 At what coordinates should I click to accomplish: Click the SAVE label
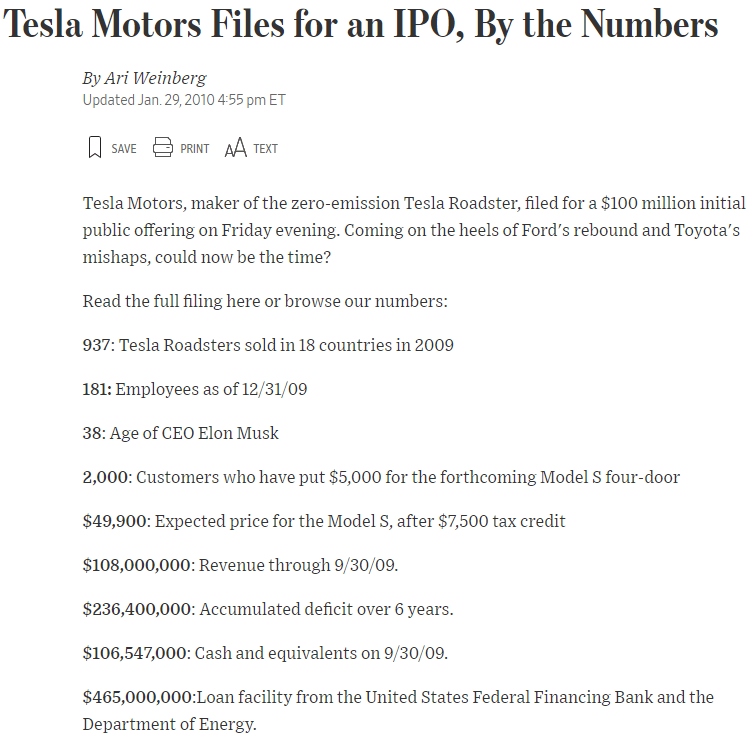tap(124, 149)
